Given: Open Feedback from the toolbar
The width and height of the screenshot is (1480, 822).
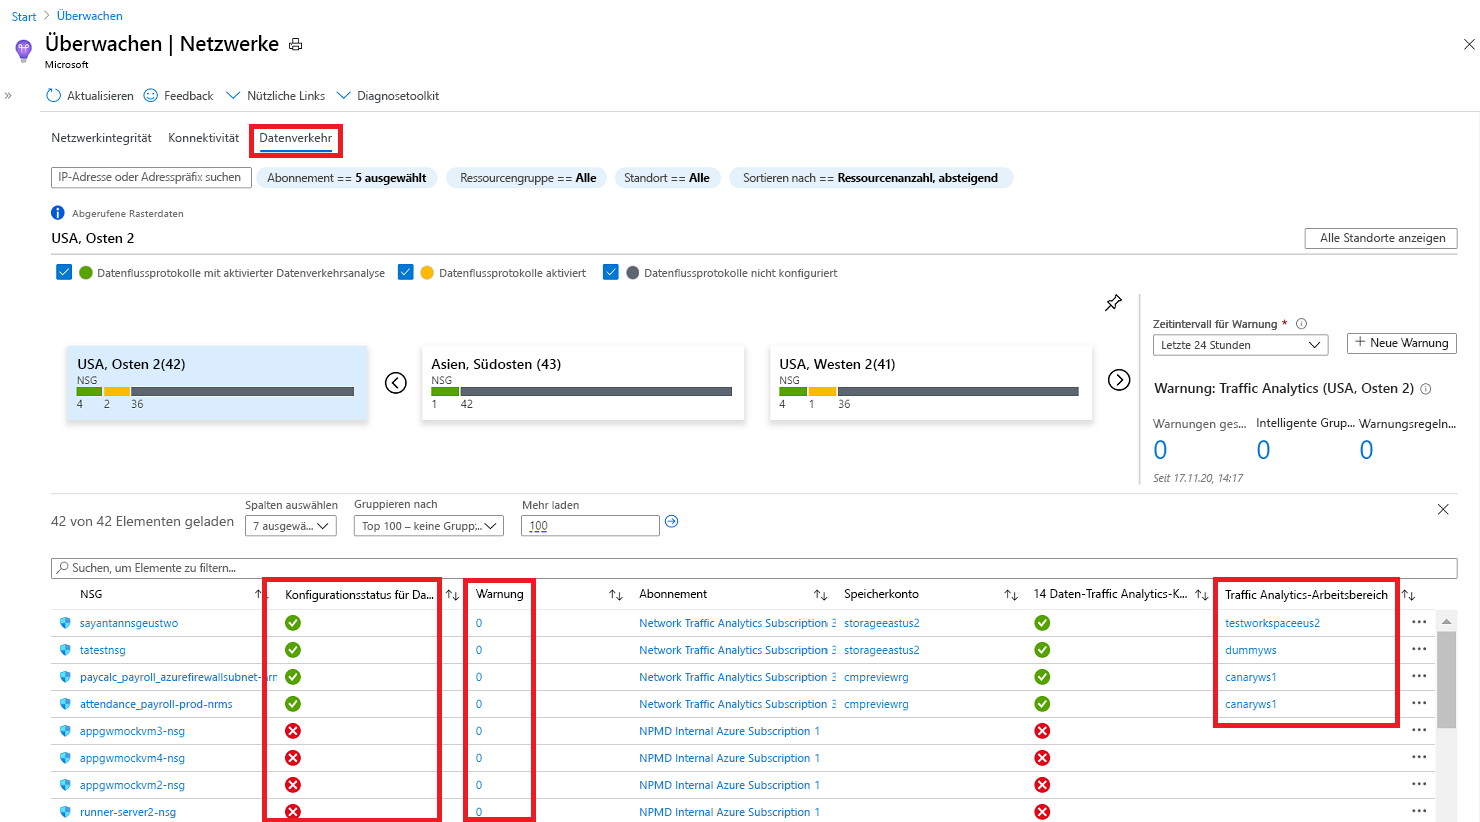Looking at the screenshot, I should (x=178, y=96).
